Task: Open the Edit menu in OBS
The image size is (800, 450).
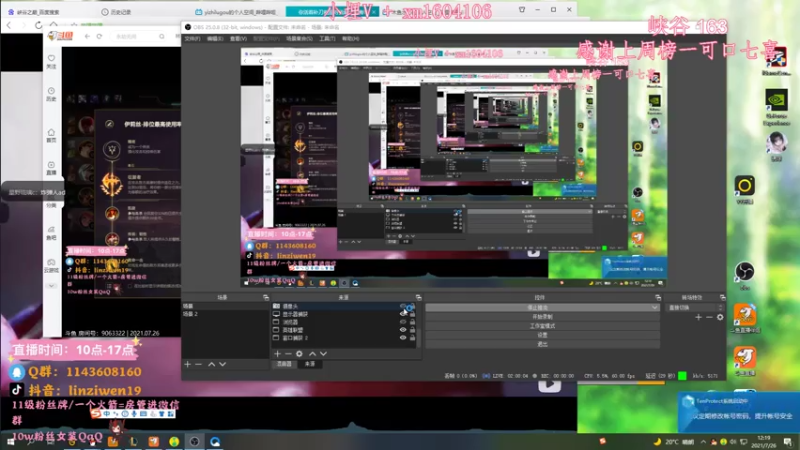Action: pyautogui.click(x=215, y=39)
